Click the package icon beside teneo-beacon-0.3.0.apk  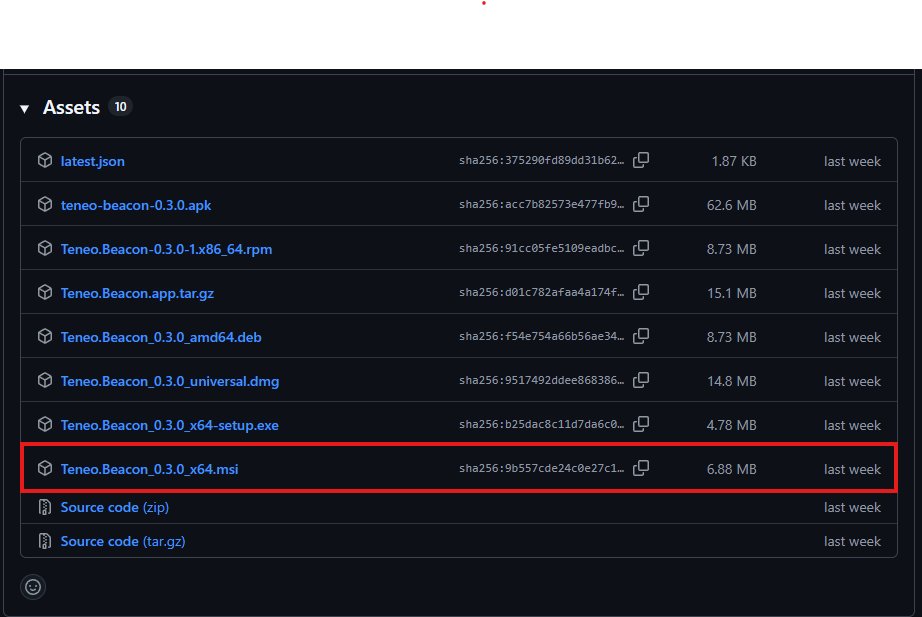[x=45, y=204]
